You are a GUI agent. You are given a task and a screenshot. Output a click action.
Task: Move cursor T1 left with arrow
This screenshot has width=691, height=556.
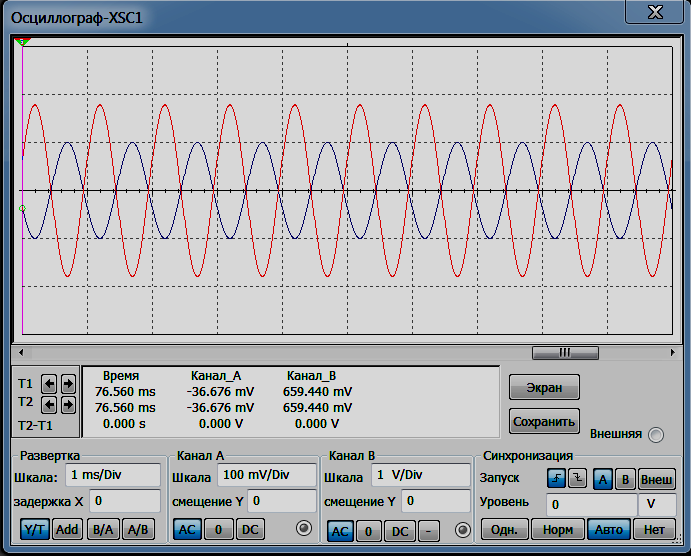click(48, 384)
